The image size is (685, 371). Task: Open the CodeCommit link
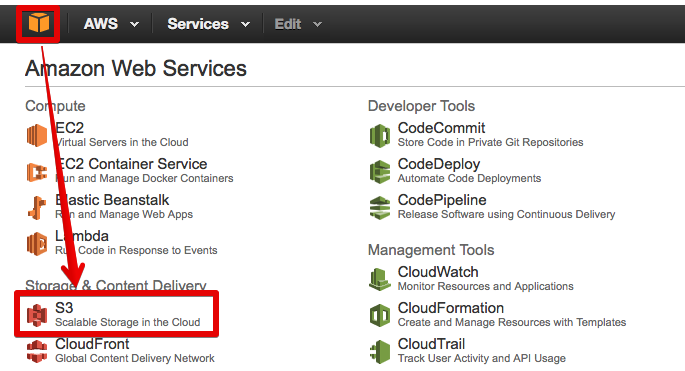[441, 128]
